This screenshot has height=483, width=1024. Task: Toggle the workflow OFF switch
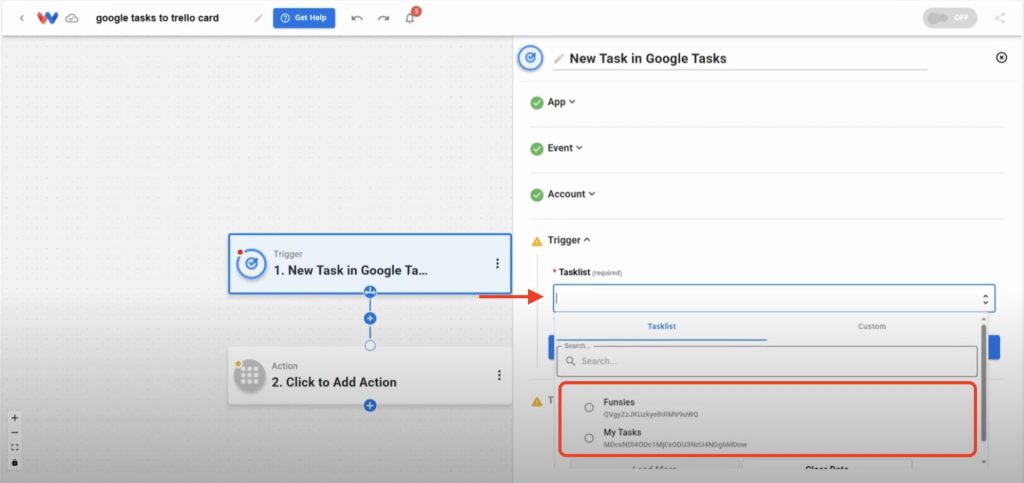(x=950, y=18)
